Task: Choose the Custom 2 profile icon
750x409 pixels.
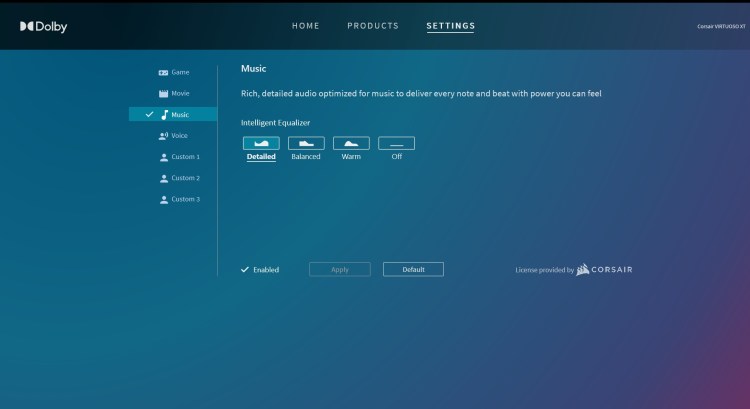Action: tap(164, 178)
